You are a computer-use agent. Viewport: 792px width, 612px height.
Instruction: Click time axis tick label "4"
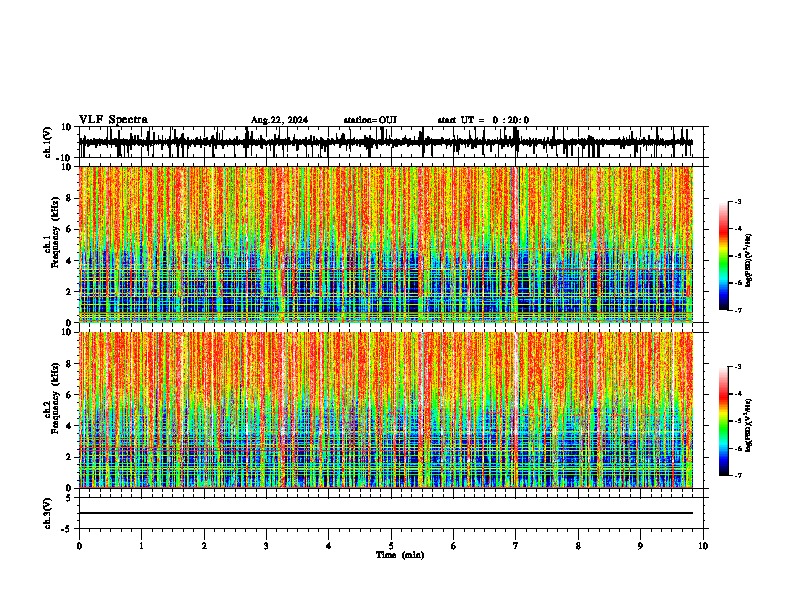[329, 546]
